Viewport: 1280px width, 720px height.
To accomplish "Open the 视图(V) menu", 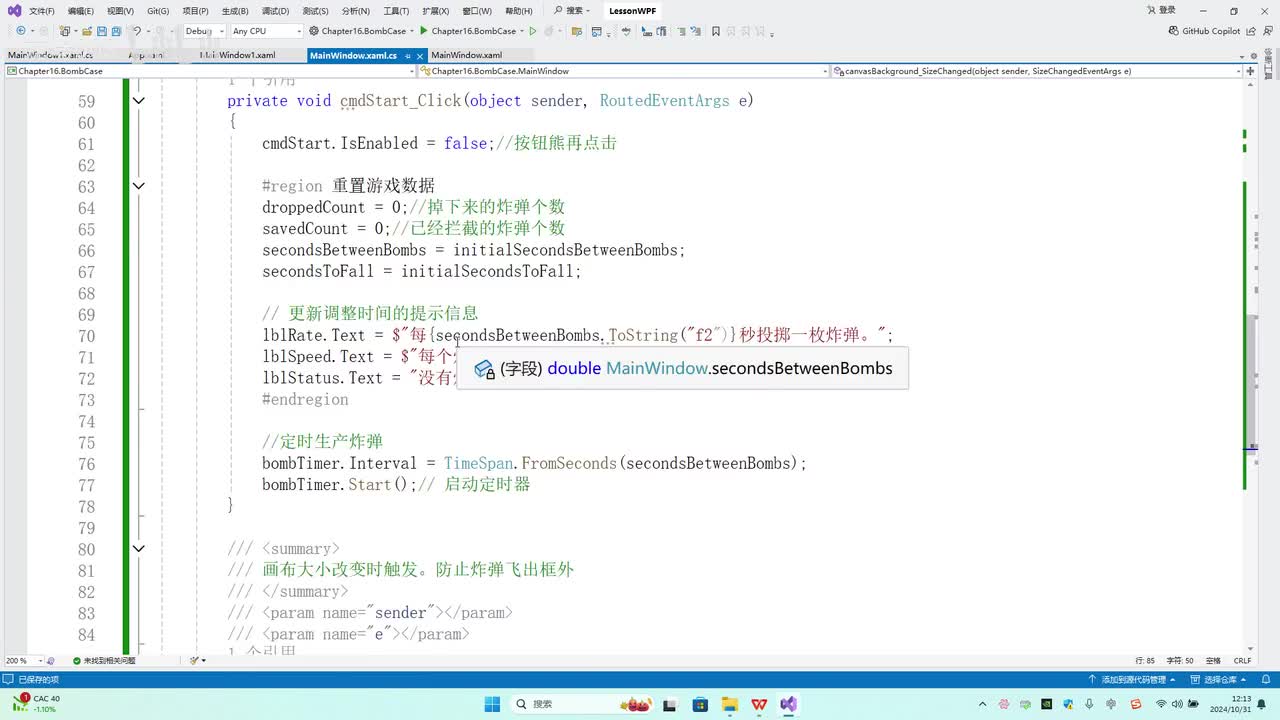I will (120, 11).
